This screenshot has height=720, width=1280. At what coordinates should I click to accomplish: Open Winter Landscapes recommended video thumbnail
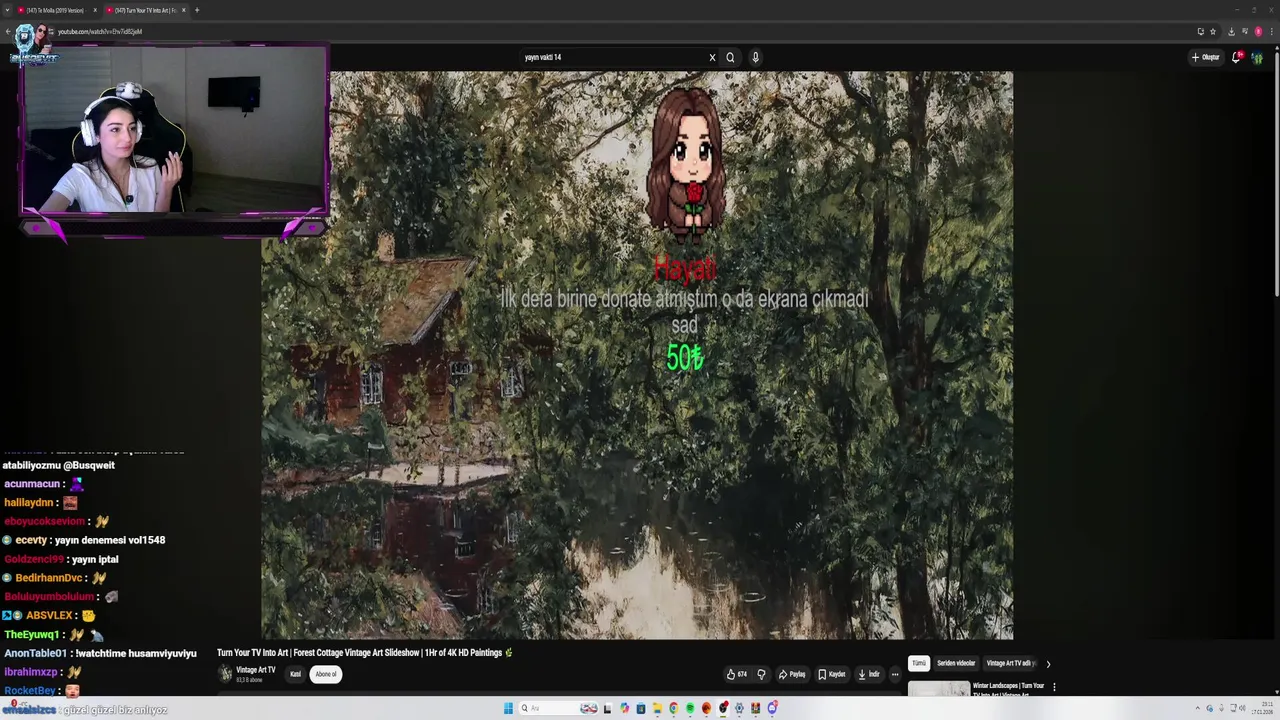point(938,689)
